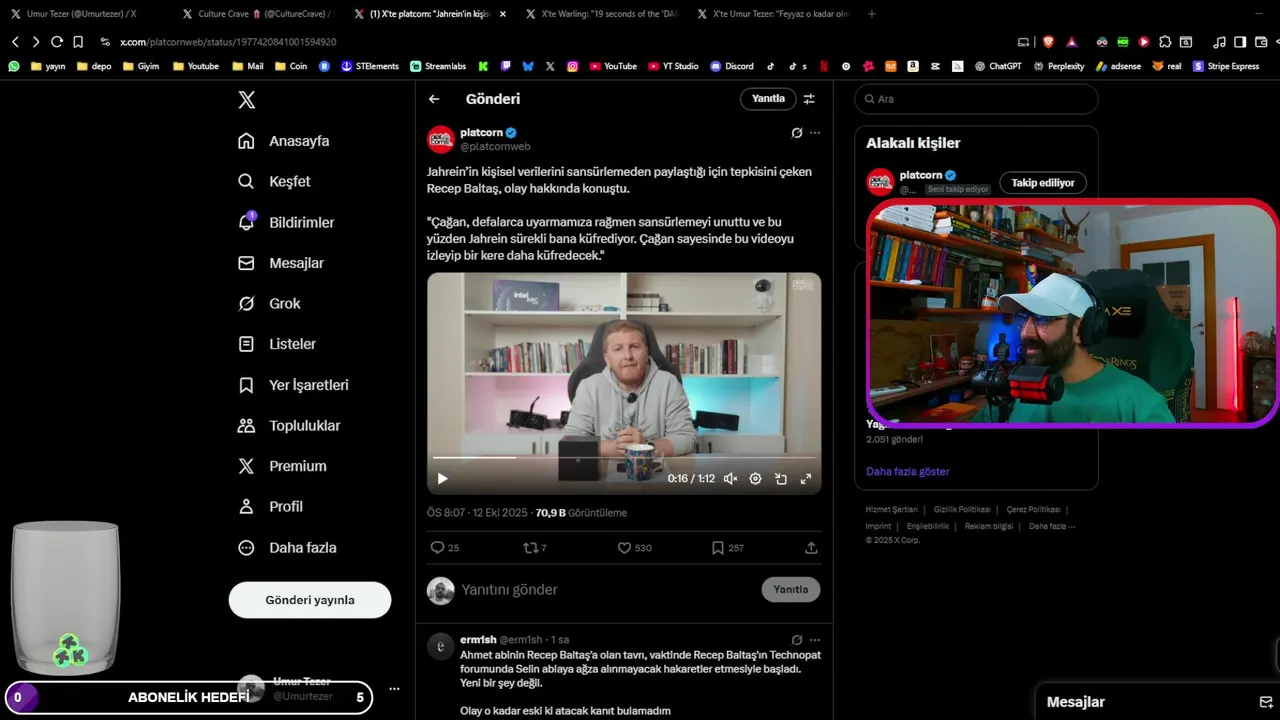Go to Anasayfa in the sidebar
Screen dimensions: 1280x720
click(283, 141)
